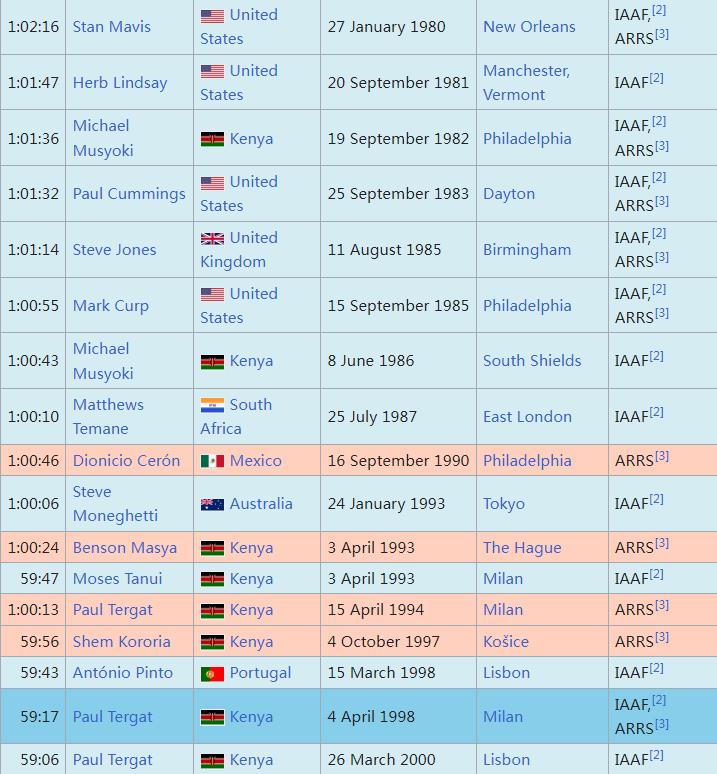Screen dimensions: 717x774
Task: Visit the South Shields link
Action: pyautogui.click(x=532, y=361)
